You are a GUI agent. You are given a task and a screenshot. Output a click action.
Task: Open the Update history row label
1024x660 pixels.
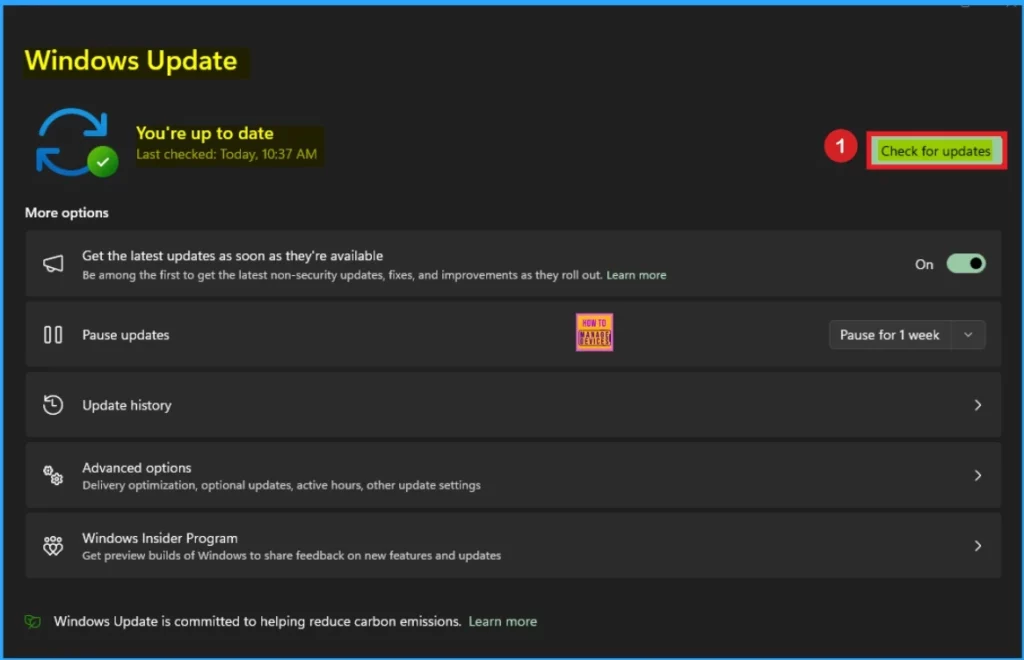(127, 405)
